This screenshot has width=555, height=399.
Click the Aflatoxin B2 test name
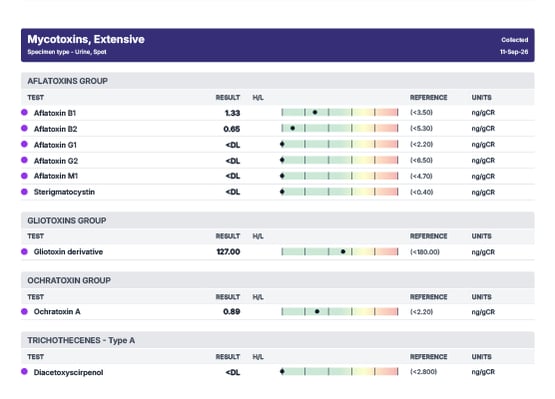coord(56,129)
